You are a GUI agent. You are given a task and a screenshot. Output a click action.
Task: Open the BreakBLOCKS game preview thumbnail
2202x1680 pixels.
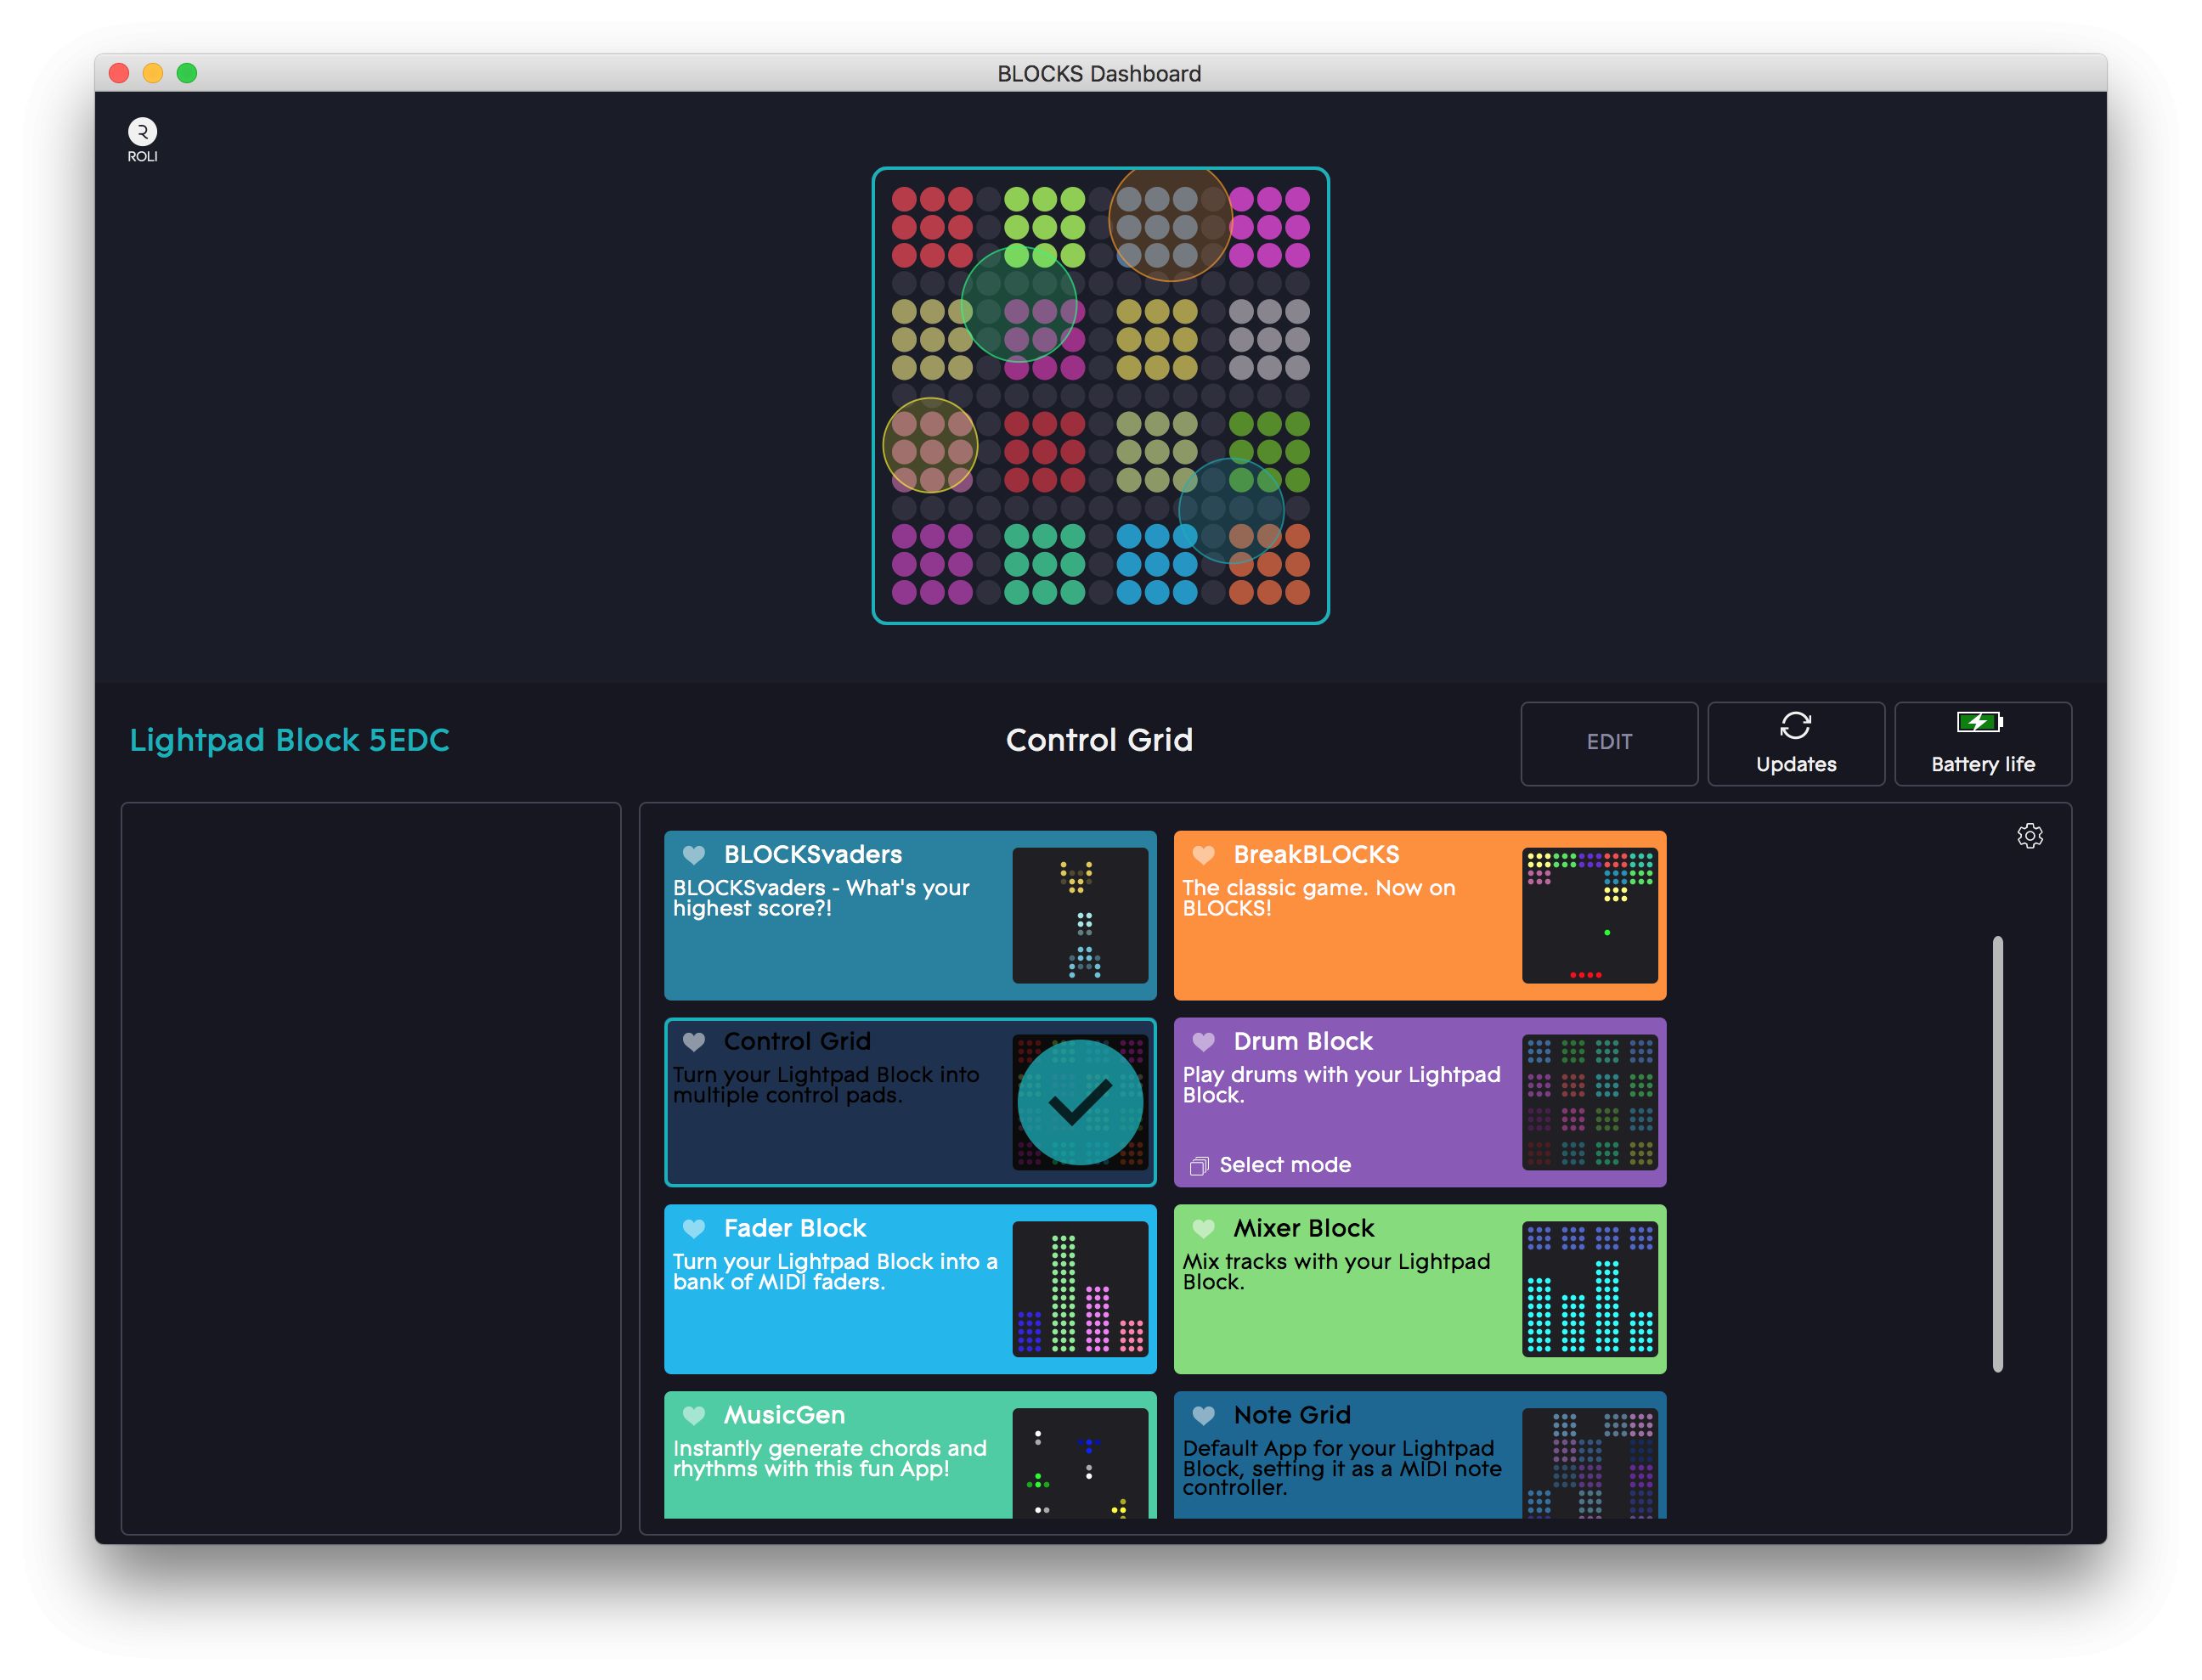coord(1589,915)
